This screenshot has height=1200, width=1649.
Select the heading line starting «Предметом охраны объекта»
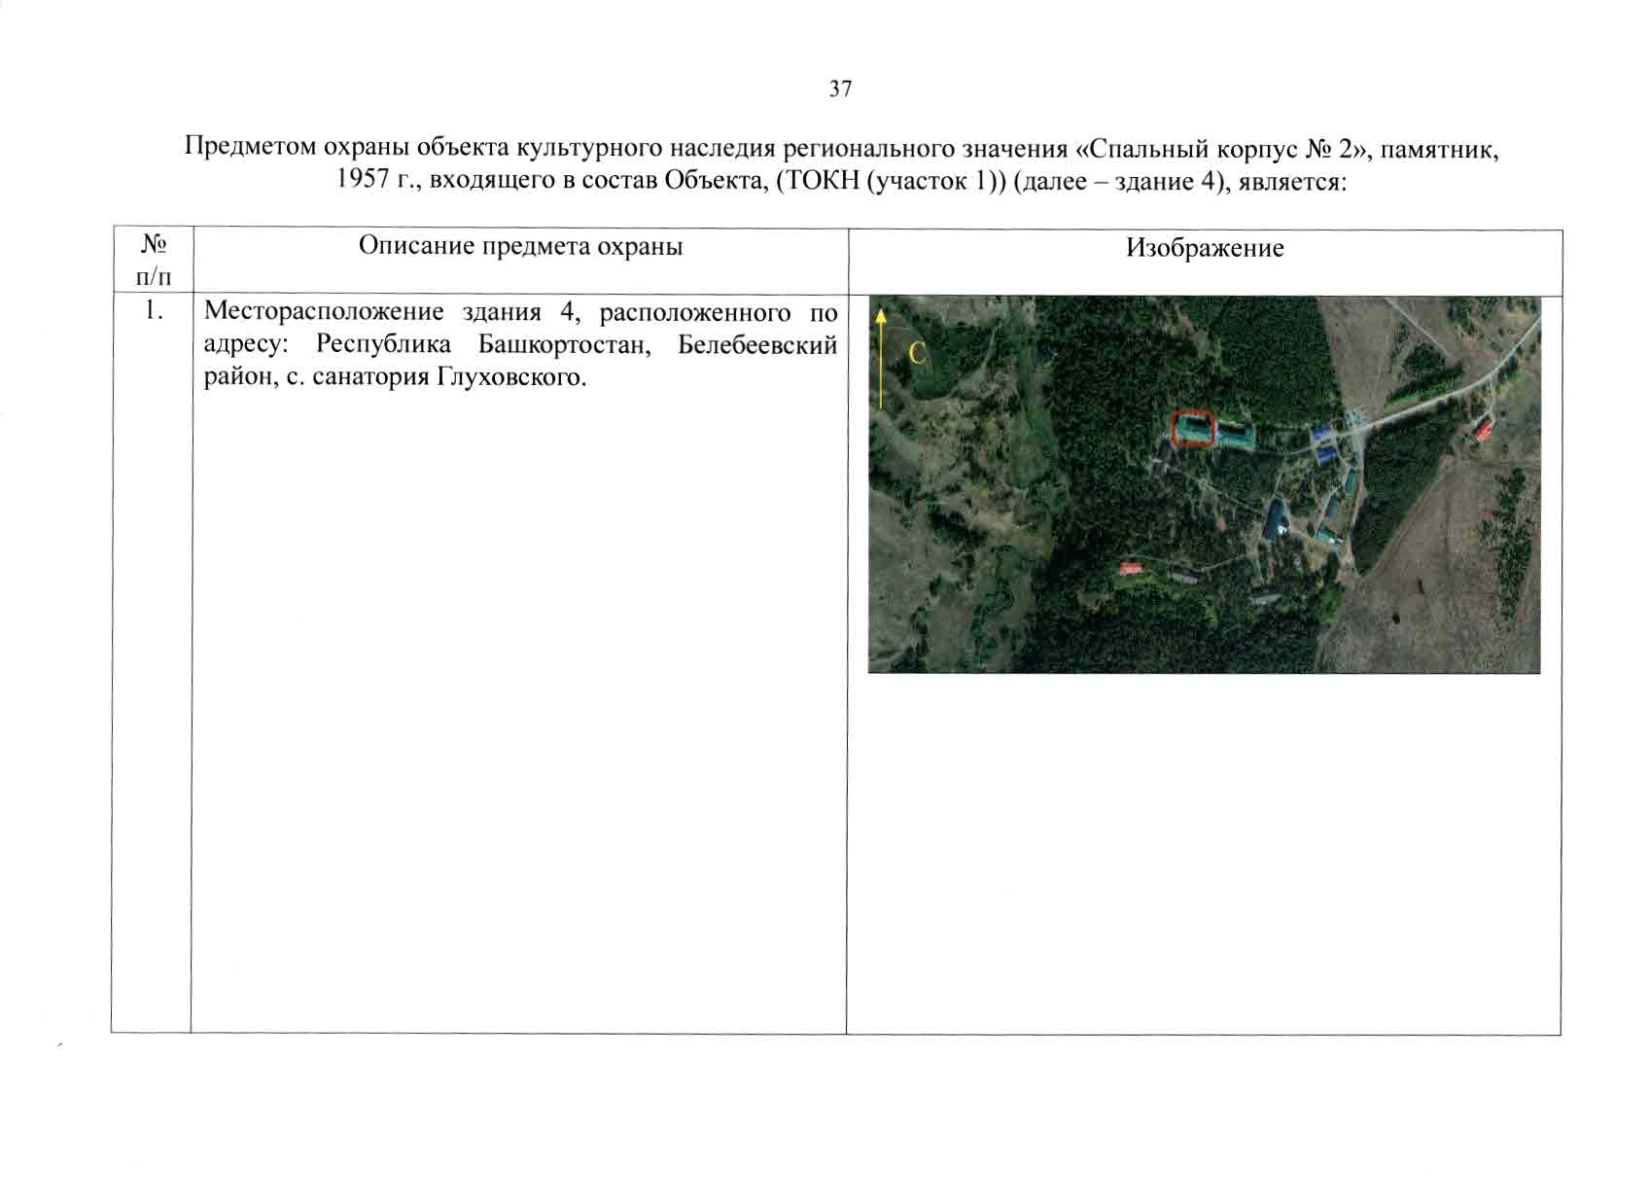[841, 149]
